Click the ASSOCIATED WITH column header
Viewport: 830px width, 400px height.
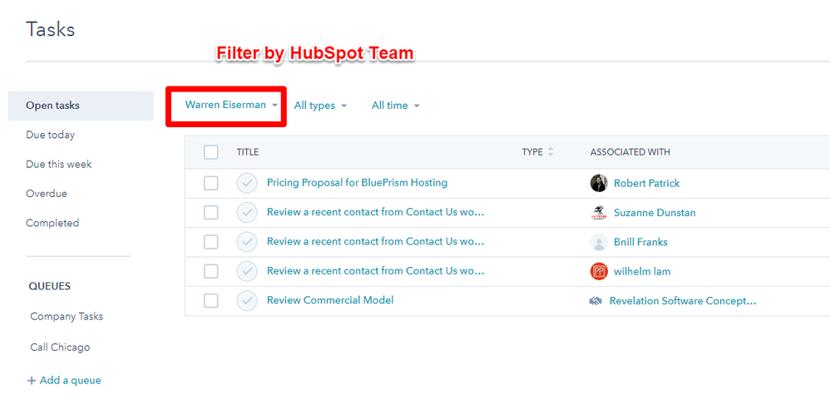tap(630, 152)
